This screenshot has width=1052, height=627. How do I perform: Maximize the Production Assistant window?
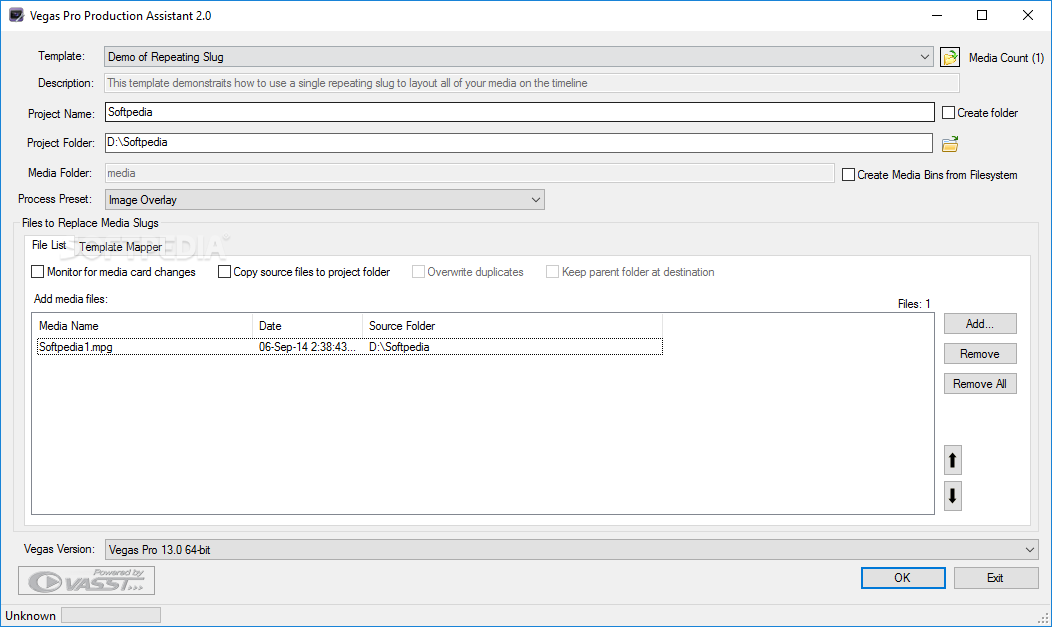982,15
